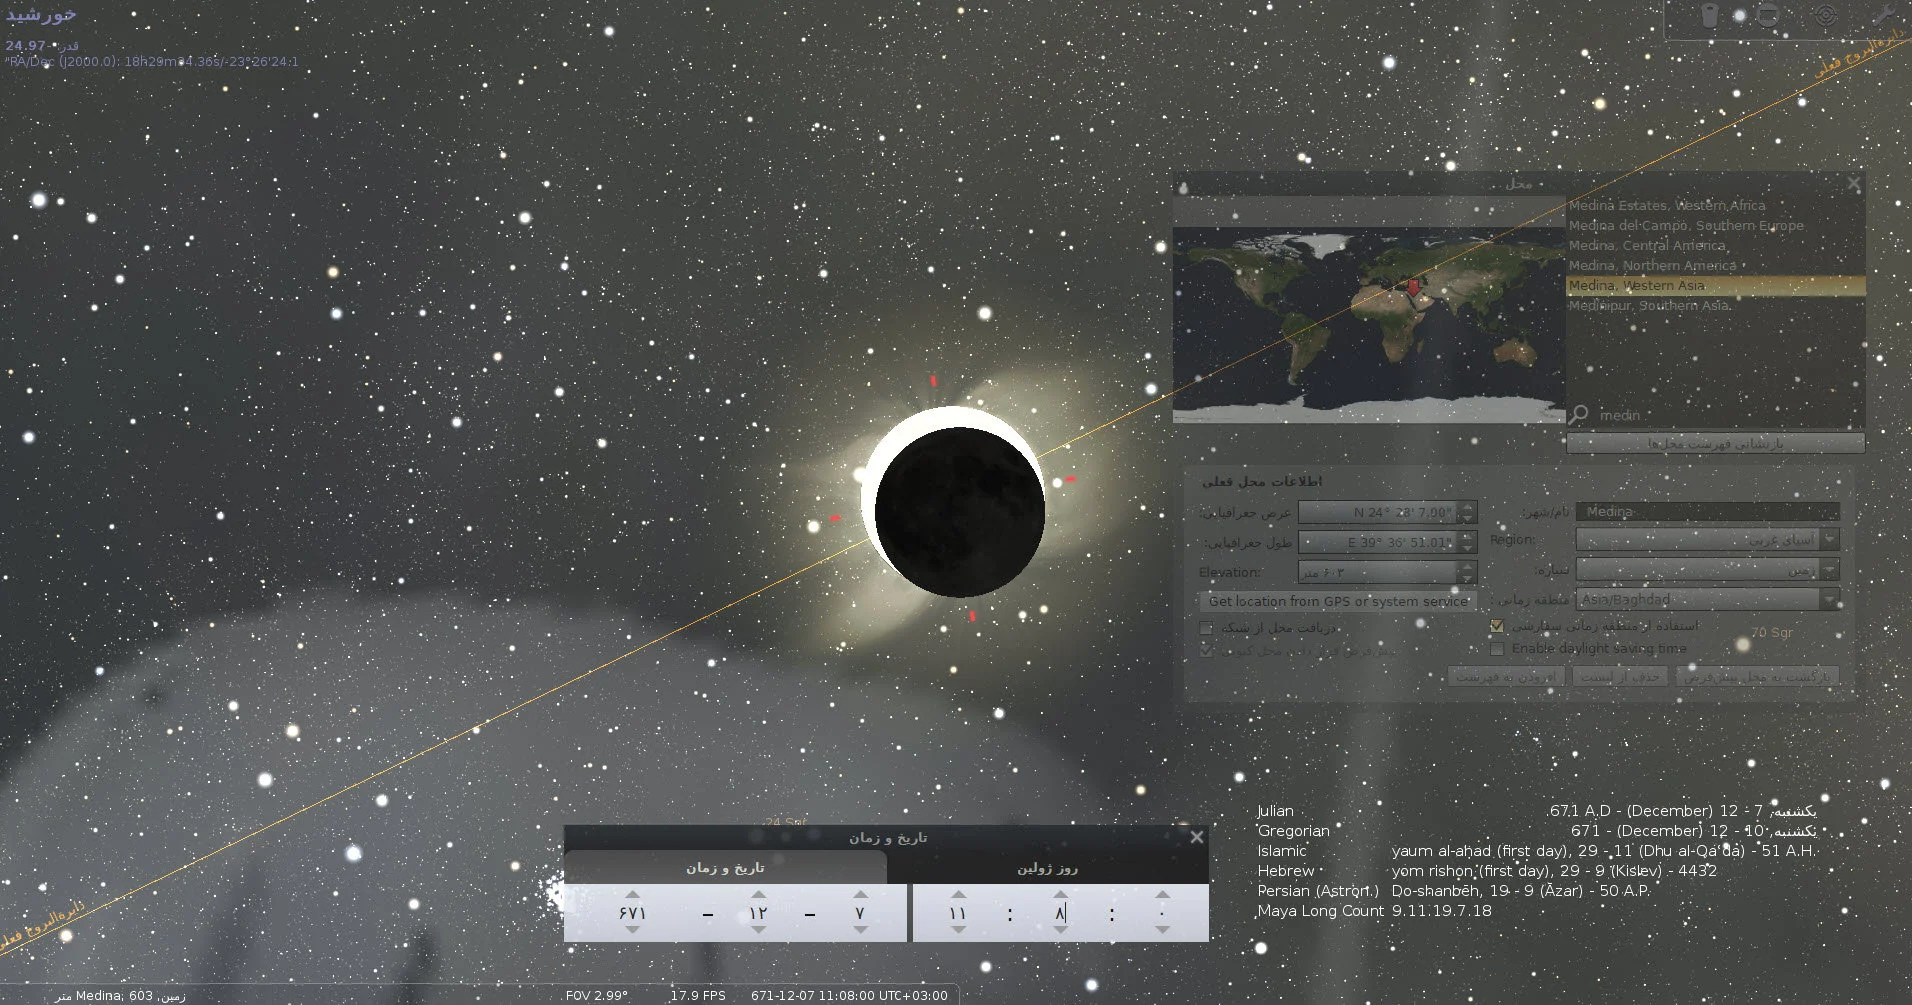This screenshot has height=1005, width=1912.
Task: Click the latitude field N 24° 28' 7.00"
Action: click(x=1379, y=513)
